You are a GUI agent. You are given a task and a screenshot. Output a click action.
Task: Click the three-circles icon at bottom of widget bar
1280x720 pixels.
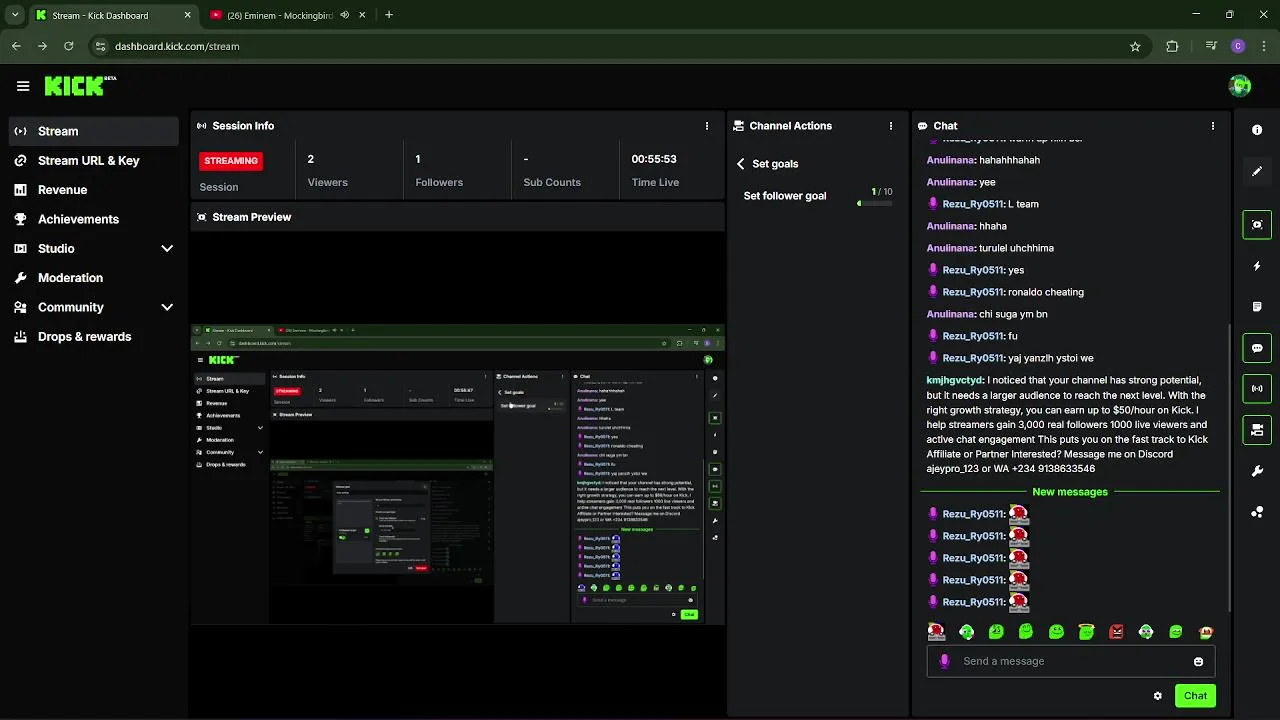1257,512
